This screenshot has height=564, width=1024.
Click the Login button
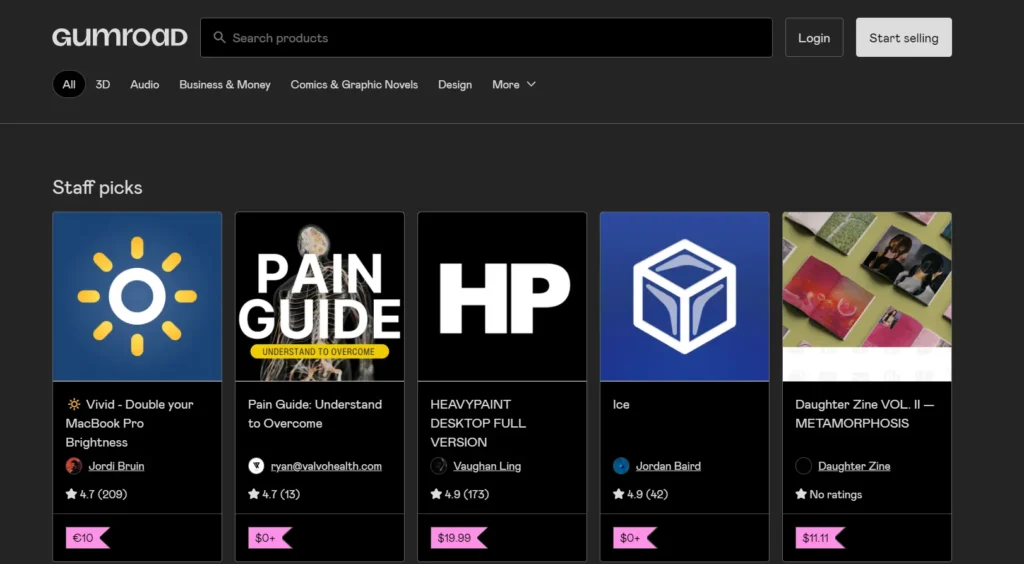pos(814,37)
